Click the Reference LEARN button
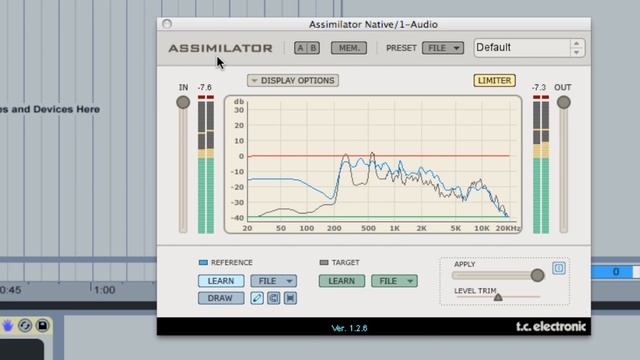This screenshot has width=640, height=360. pos(221,281)
